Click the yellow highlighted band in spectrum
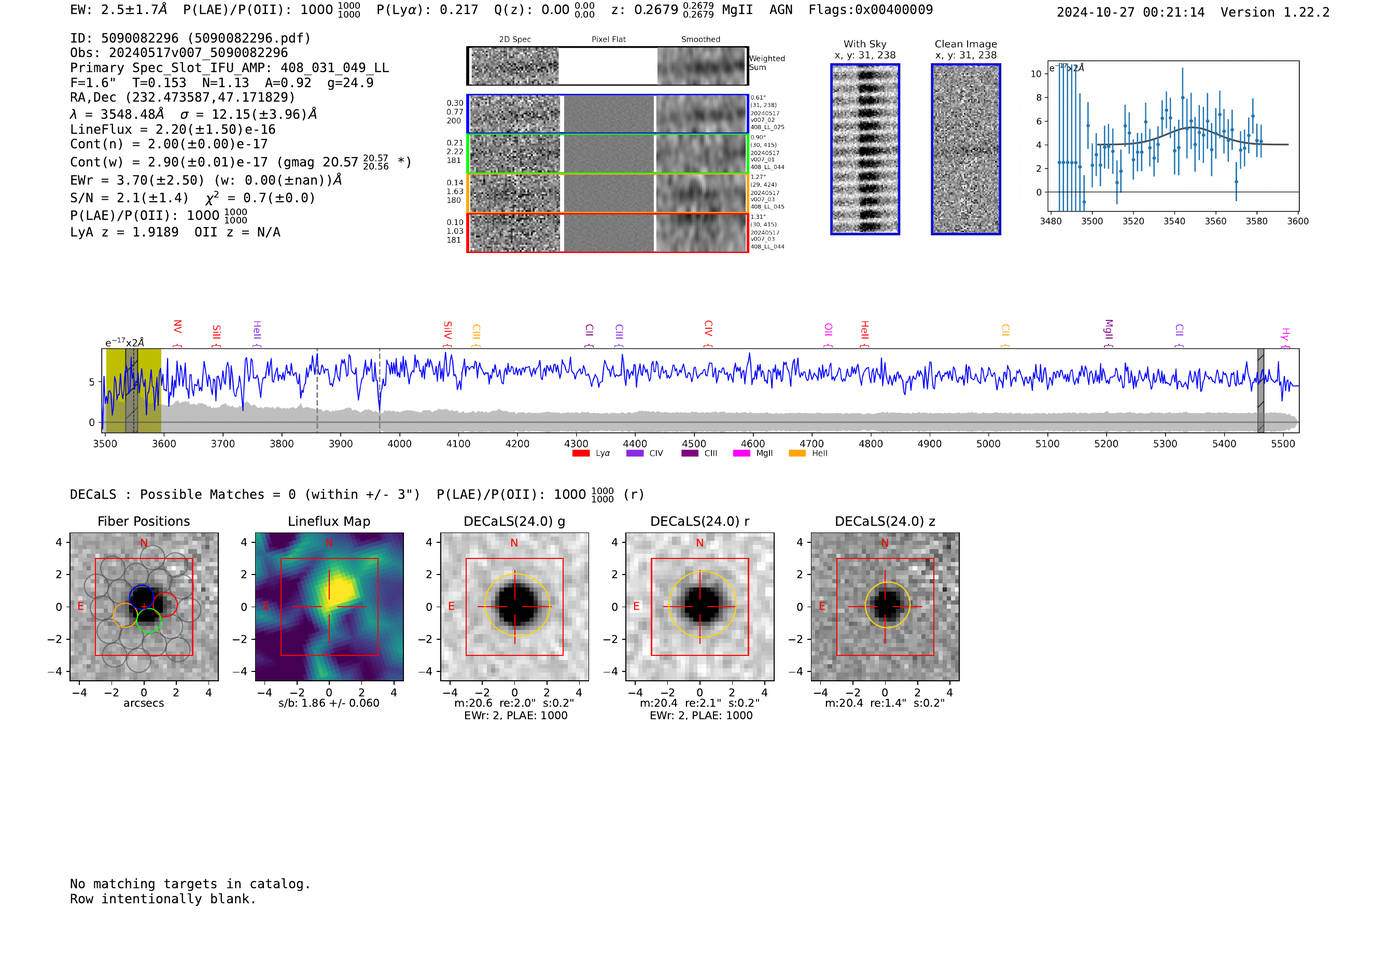This screenshot has height=953, width=1400. (x=133, y=390)
